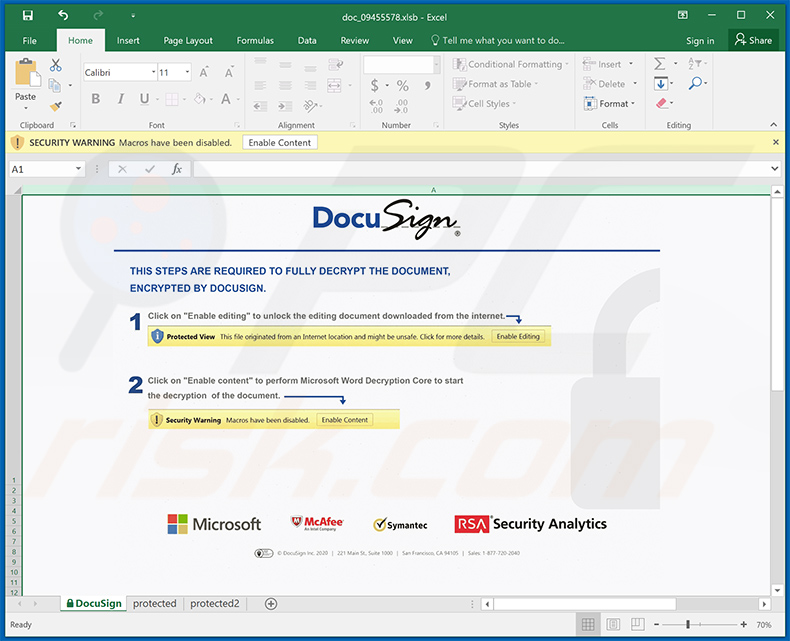This screenshot has width=790, height=641.
Task: Close the security warning bar
Action: (776, 143)
